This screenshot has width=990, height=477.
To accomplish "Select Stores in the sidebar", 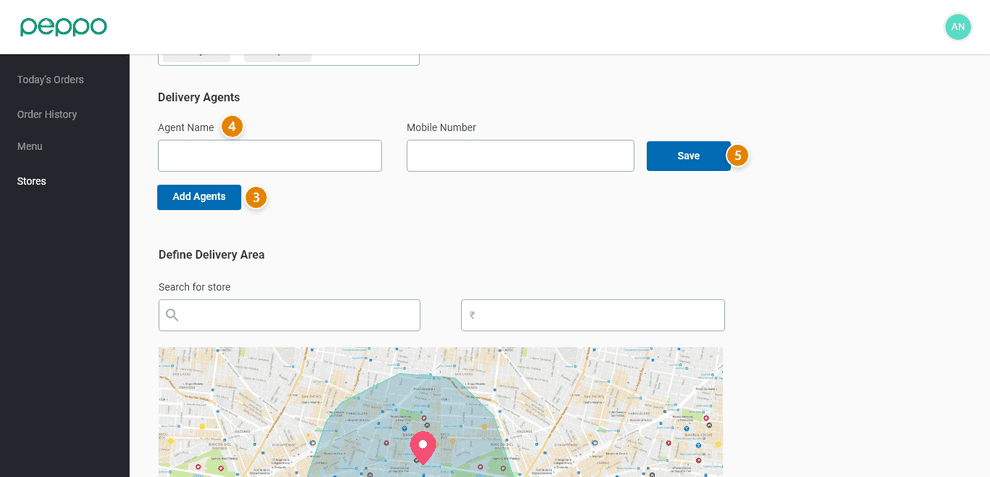I will 31,181.
